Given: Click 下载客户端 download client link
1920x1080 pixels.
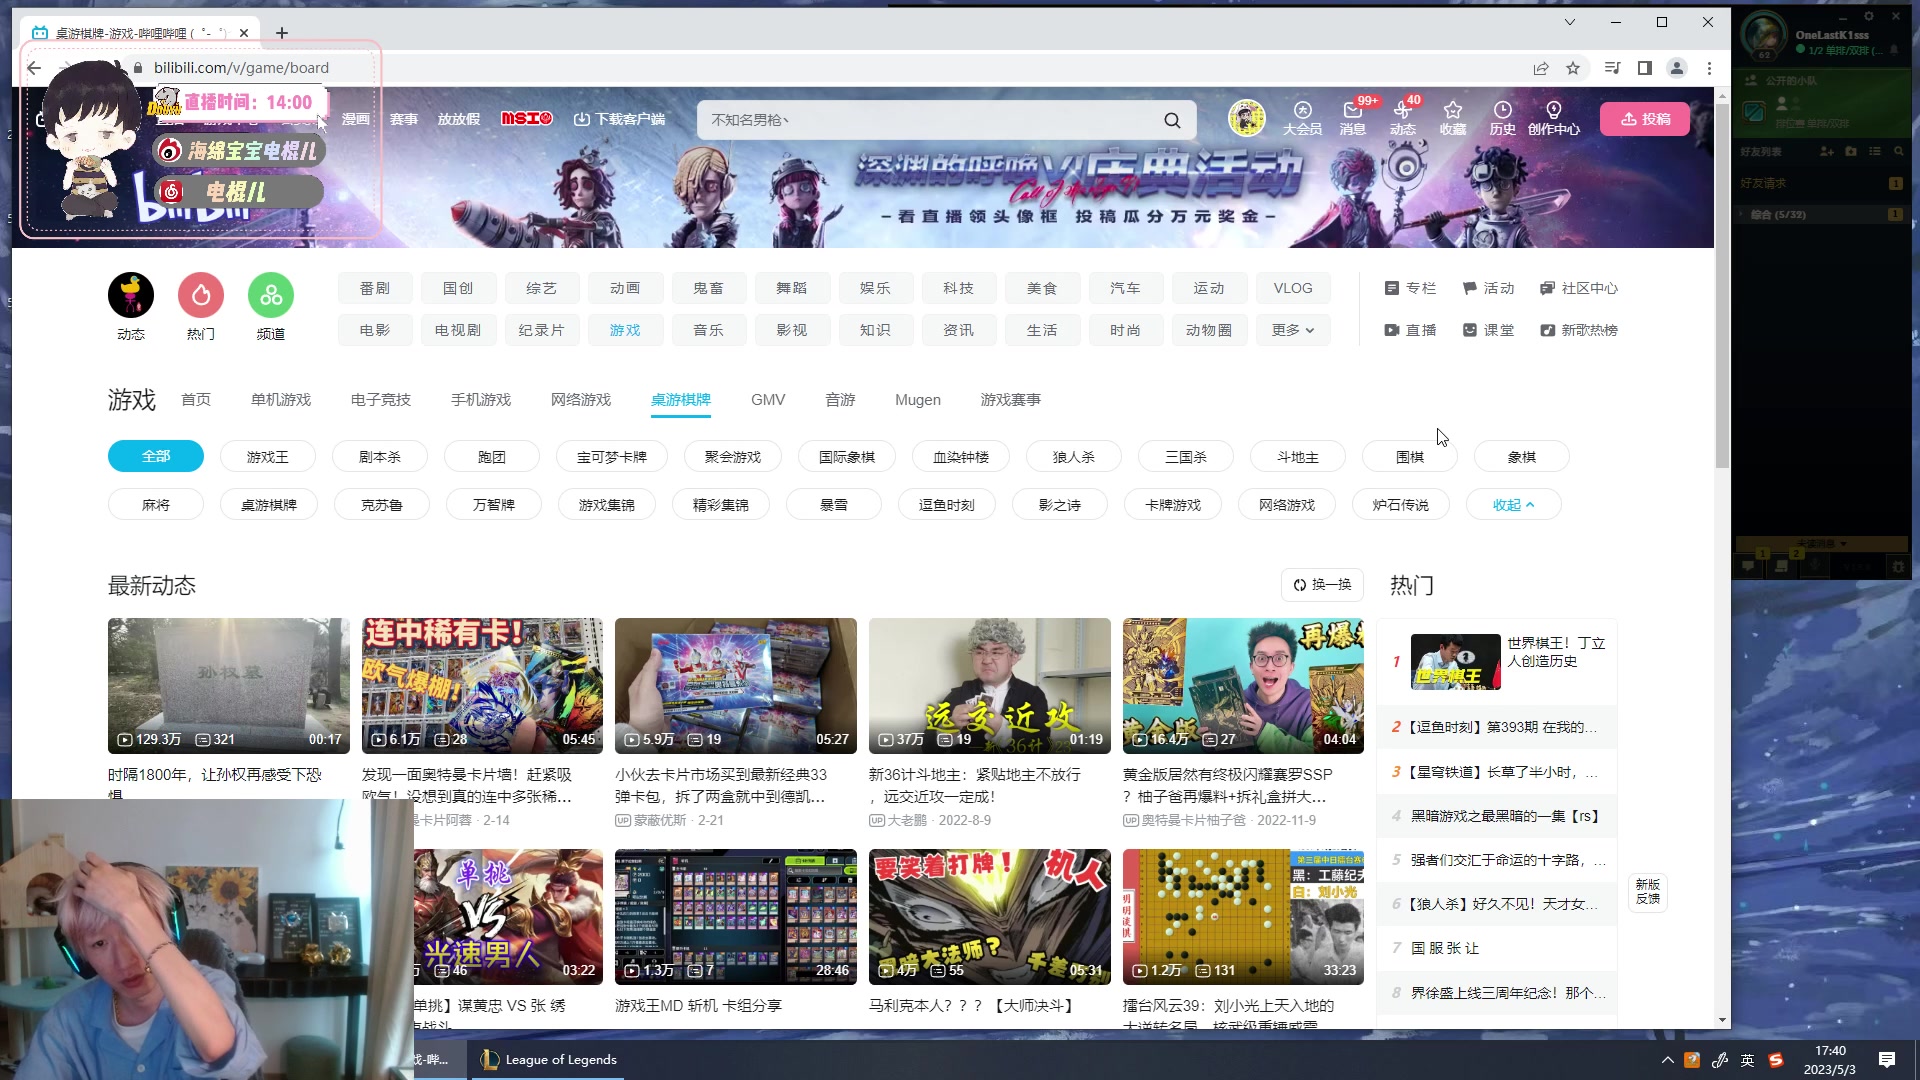Looking at the screenshot, I should pos(619,119).
